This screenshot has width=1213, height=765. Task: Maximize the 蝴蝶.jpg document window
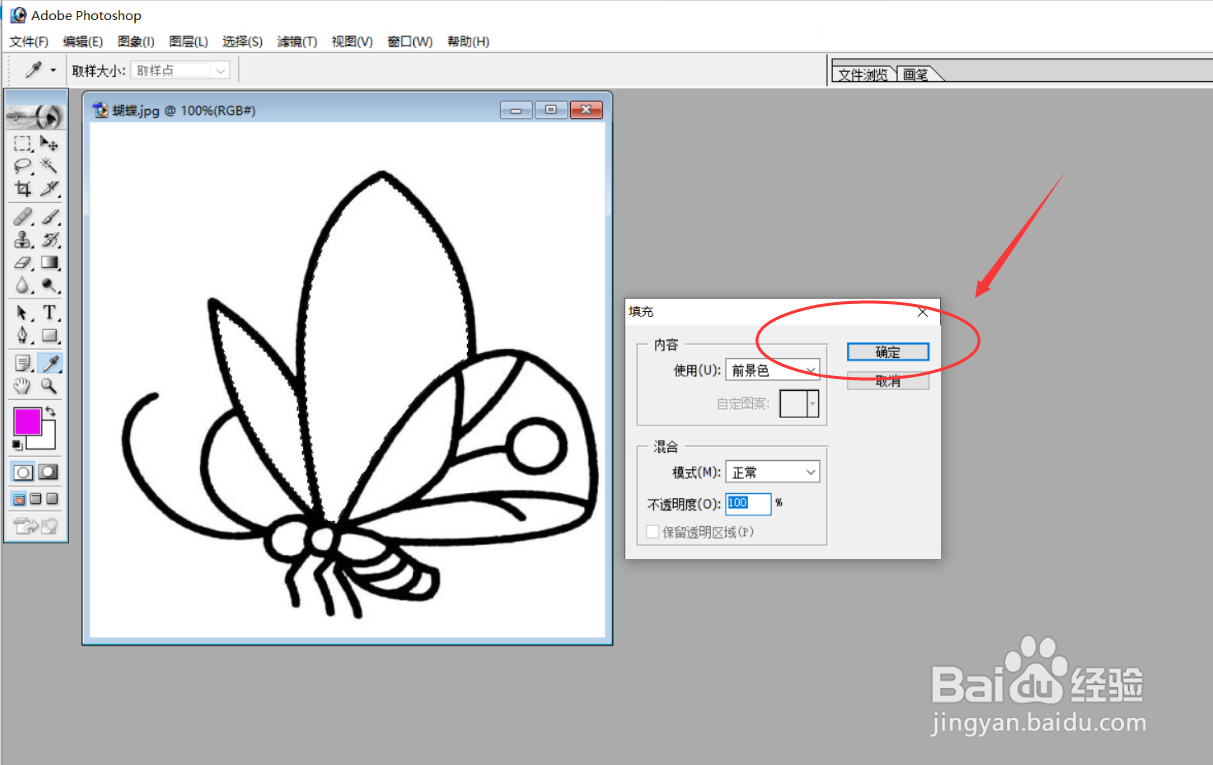[551, 110]
